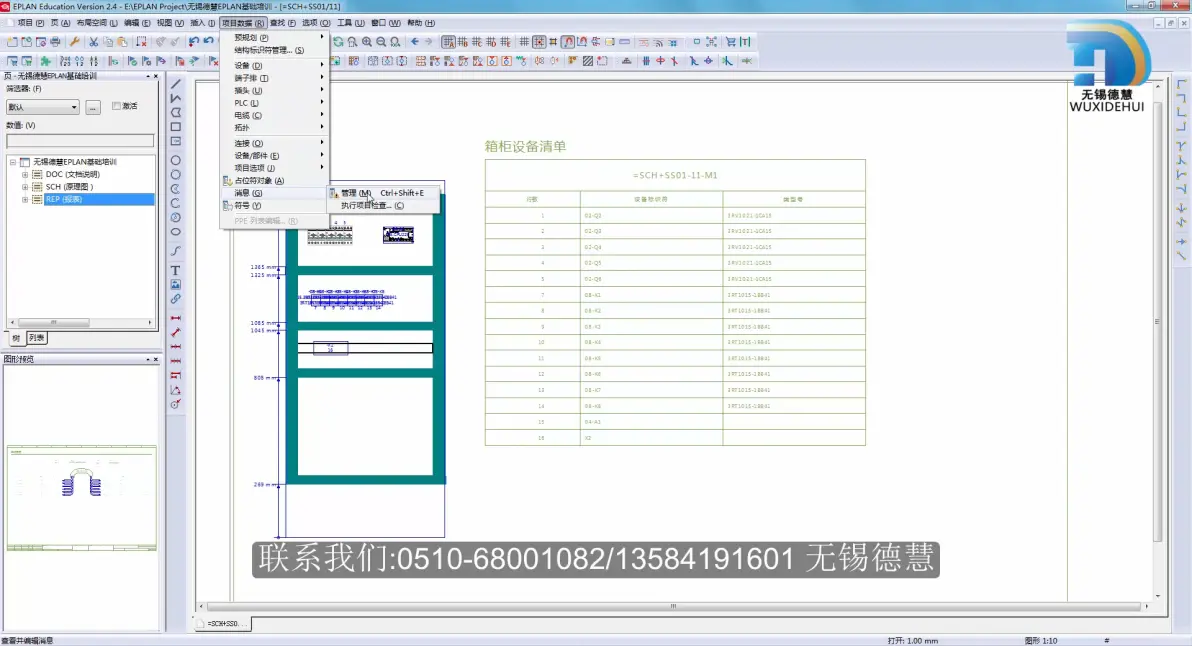The width and height of the screenshot is (1192, 646).
Task: Go back with the blue left arrow
Action: pyautogui.click(x=414, y=42)
